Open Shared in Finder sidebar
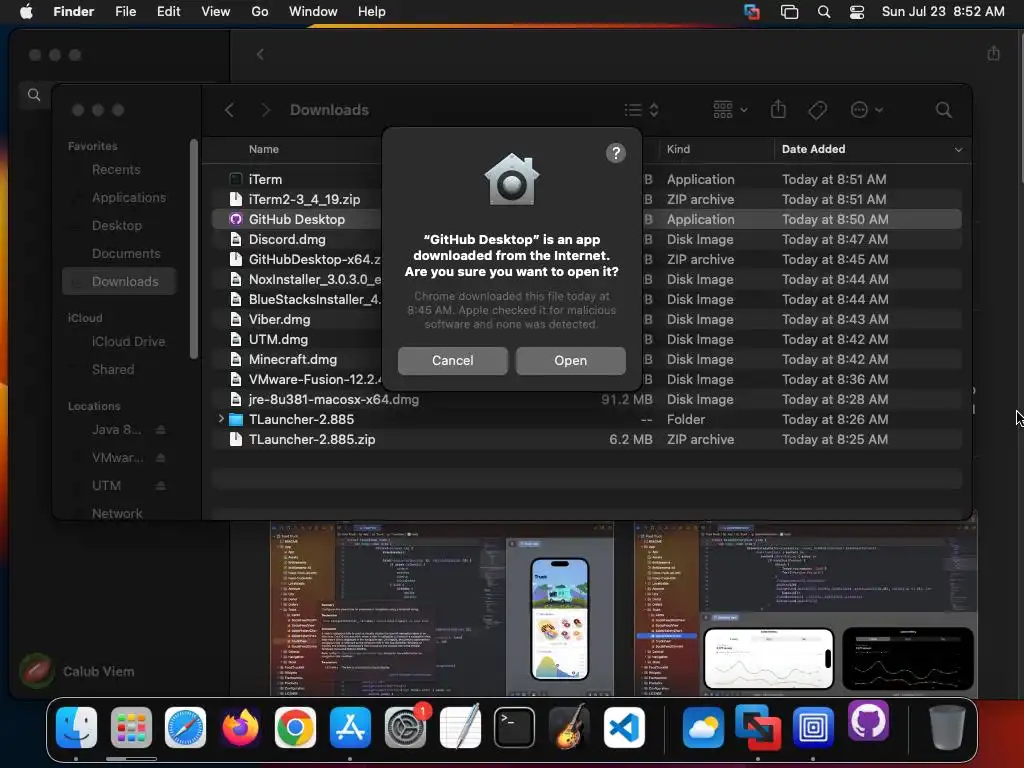 (x=112, y=370)
